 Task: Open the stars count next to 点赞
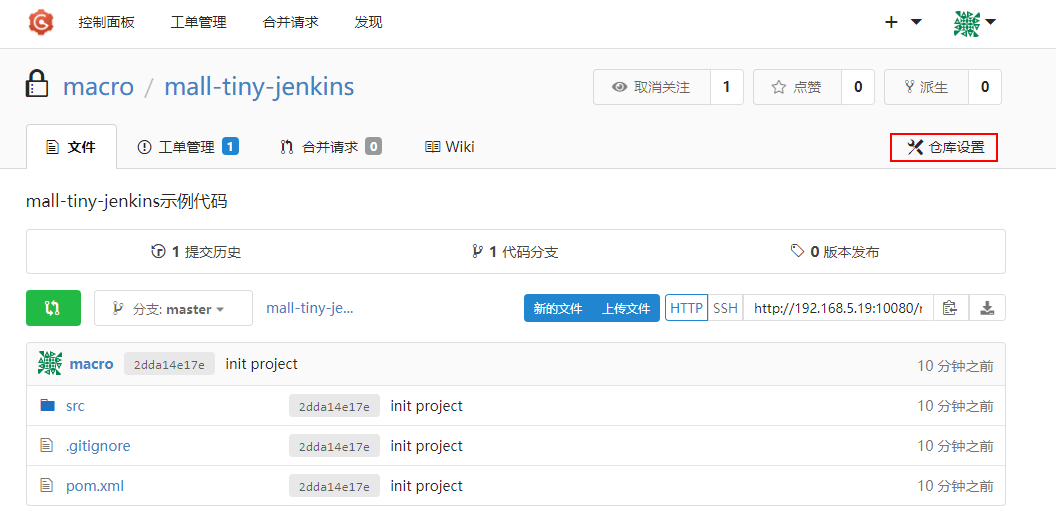tap(858, 87)
